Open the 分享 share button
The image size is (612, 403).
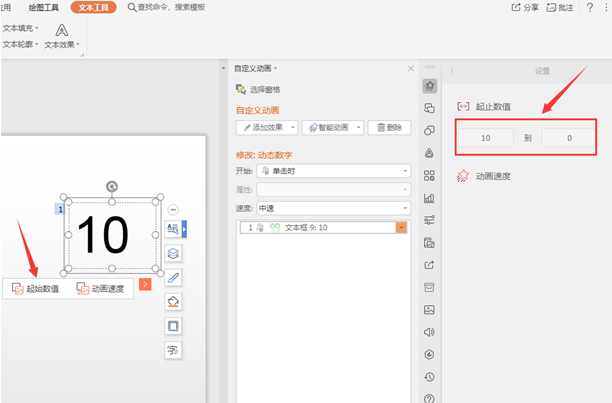(x=525, y=7)
